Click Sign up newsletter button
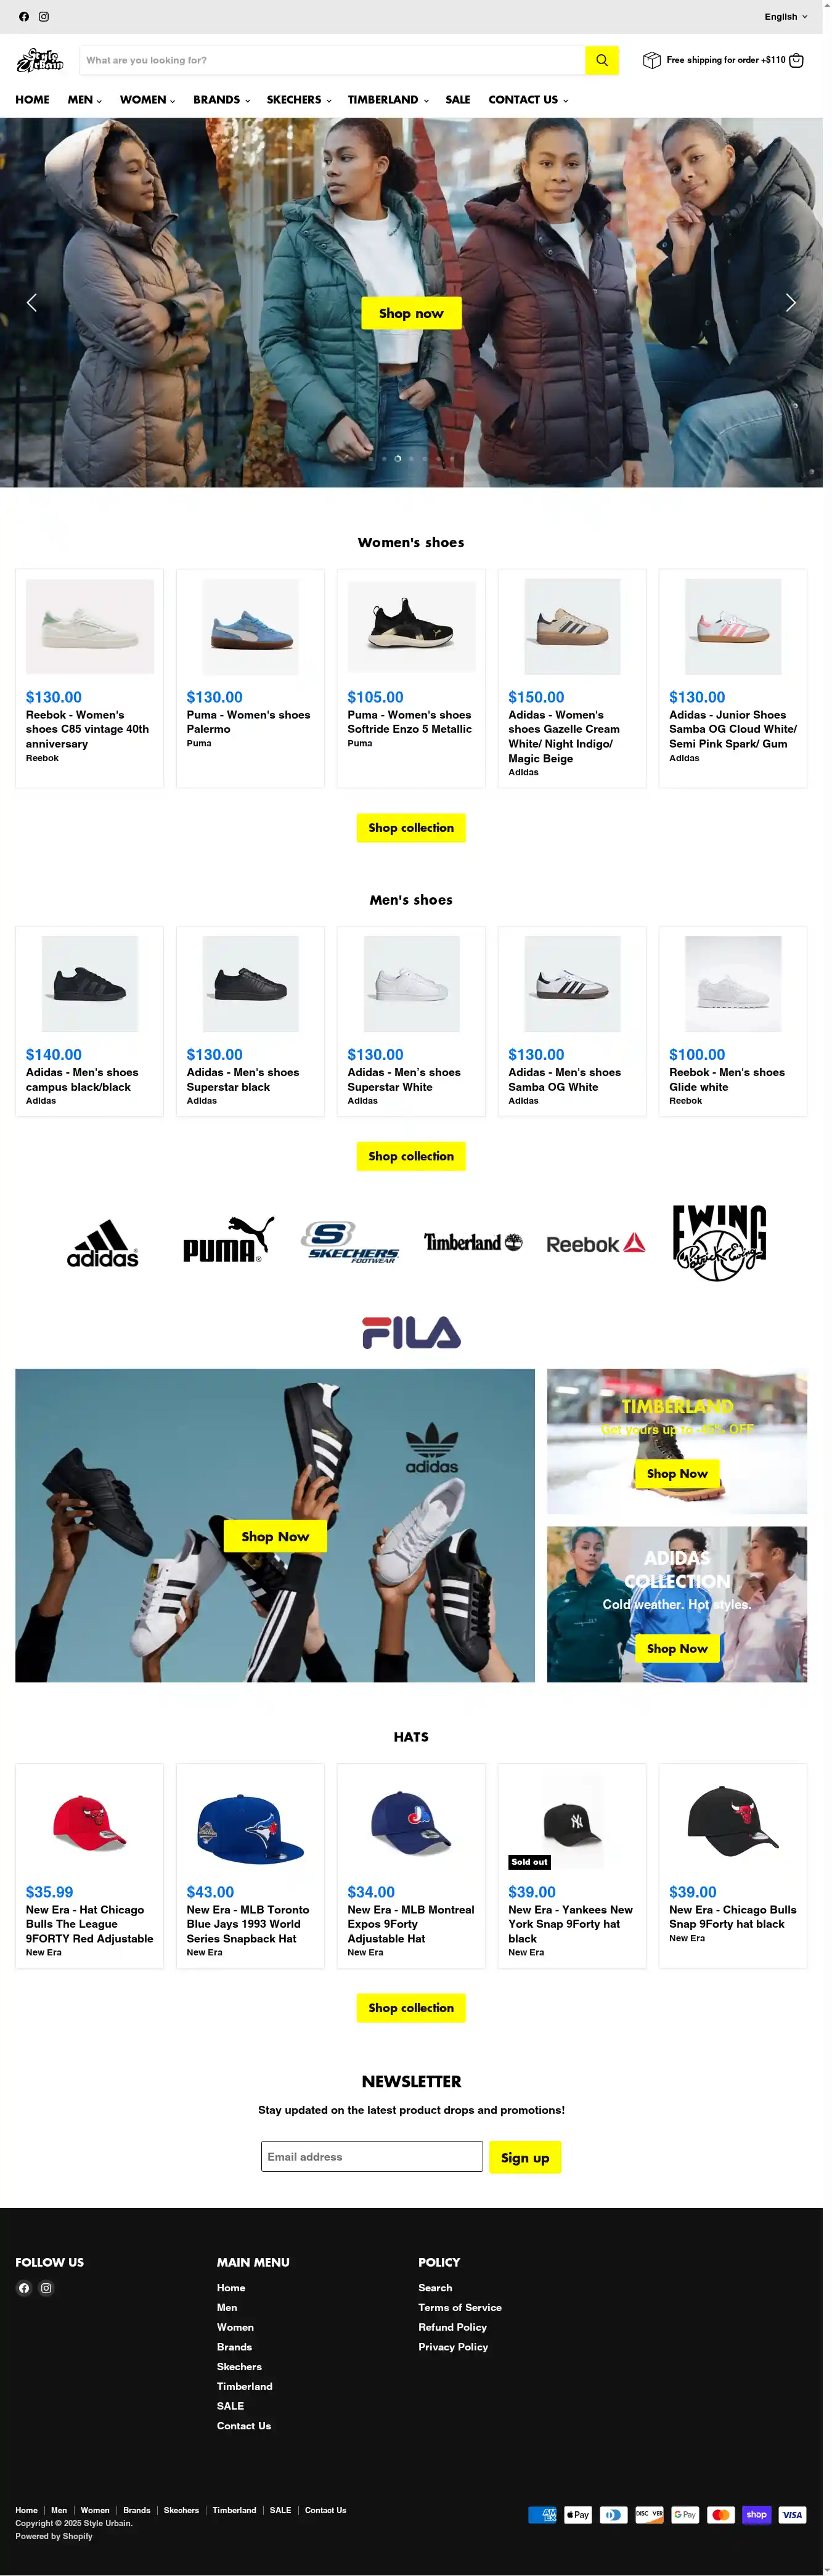832x2576 pixels. point(525,2157)
